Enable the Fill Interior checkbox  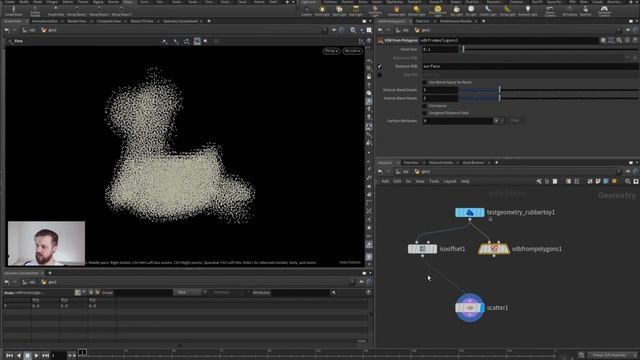(x=424, y=106)
